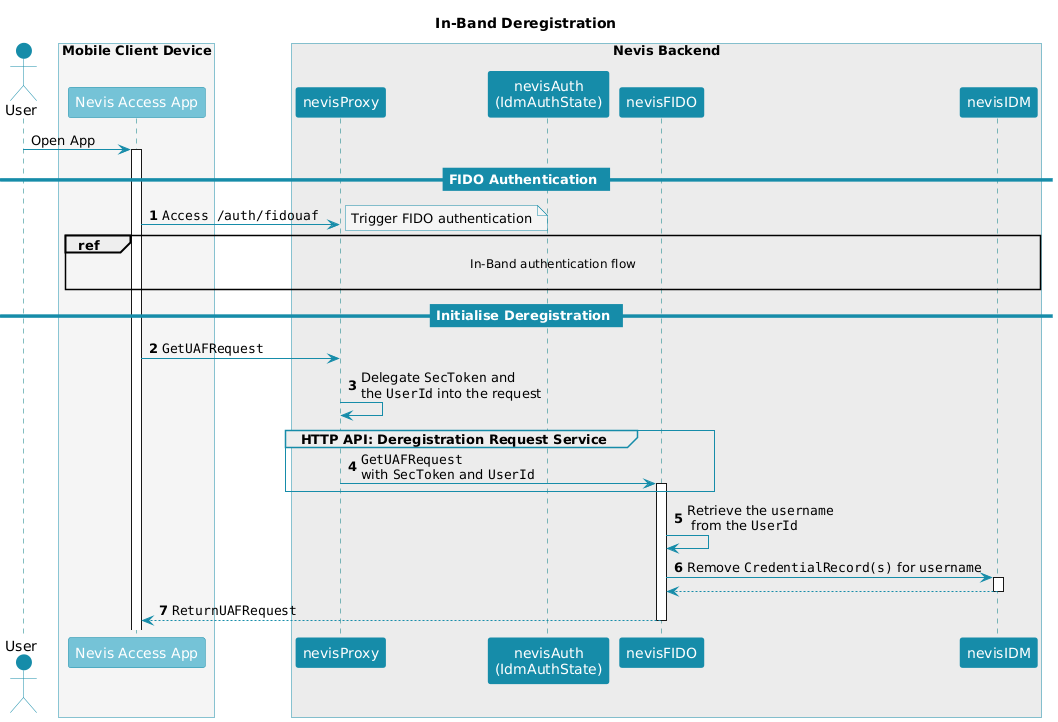Viewport: 1058px width, 722px height.
Task: Click the message 2 GetUAFRequest label
Action: 213,348
